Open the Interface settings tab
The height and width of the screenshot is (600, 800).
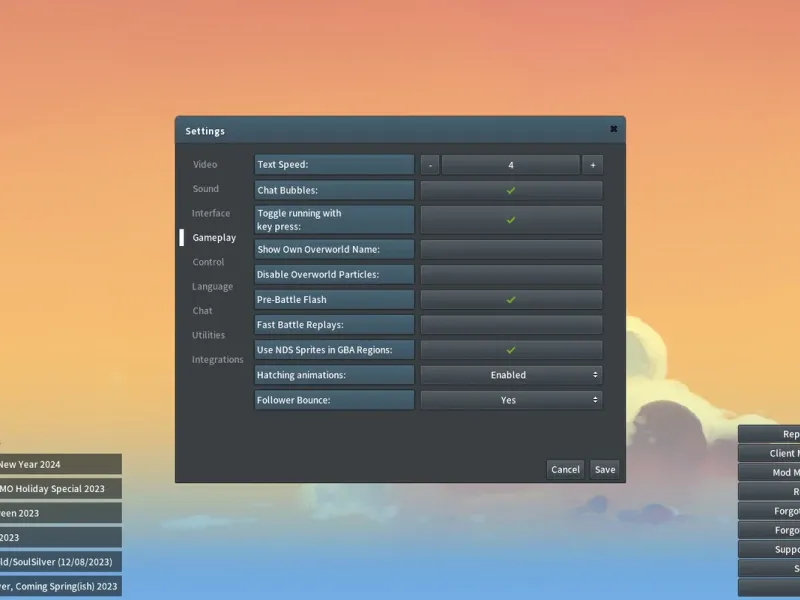tap(211, 213)
